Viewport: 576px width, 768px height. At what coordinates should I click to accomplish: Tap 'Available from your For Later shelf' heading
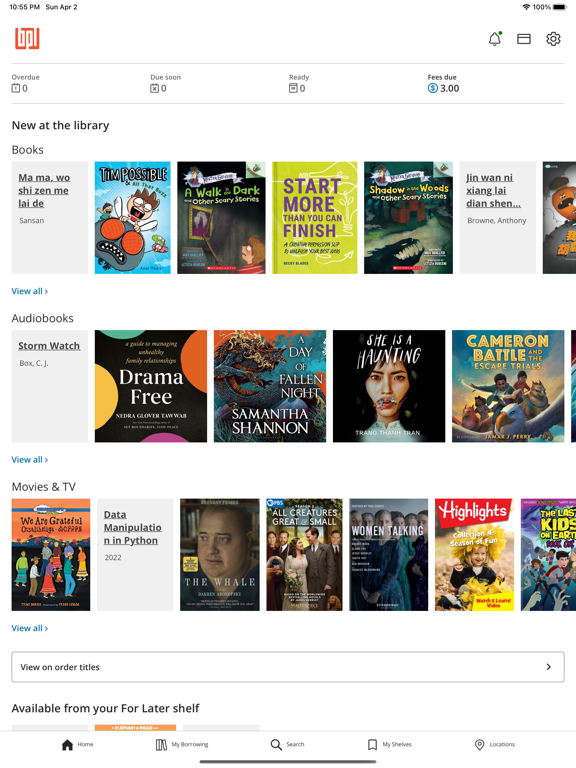pos(105,708)
